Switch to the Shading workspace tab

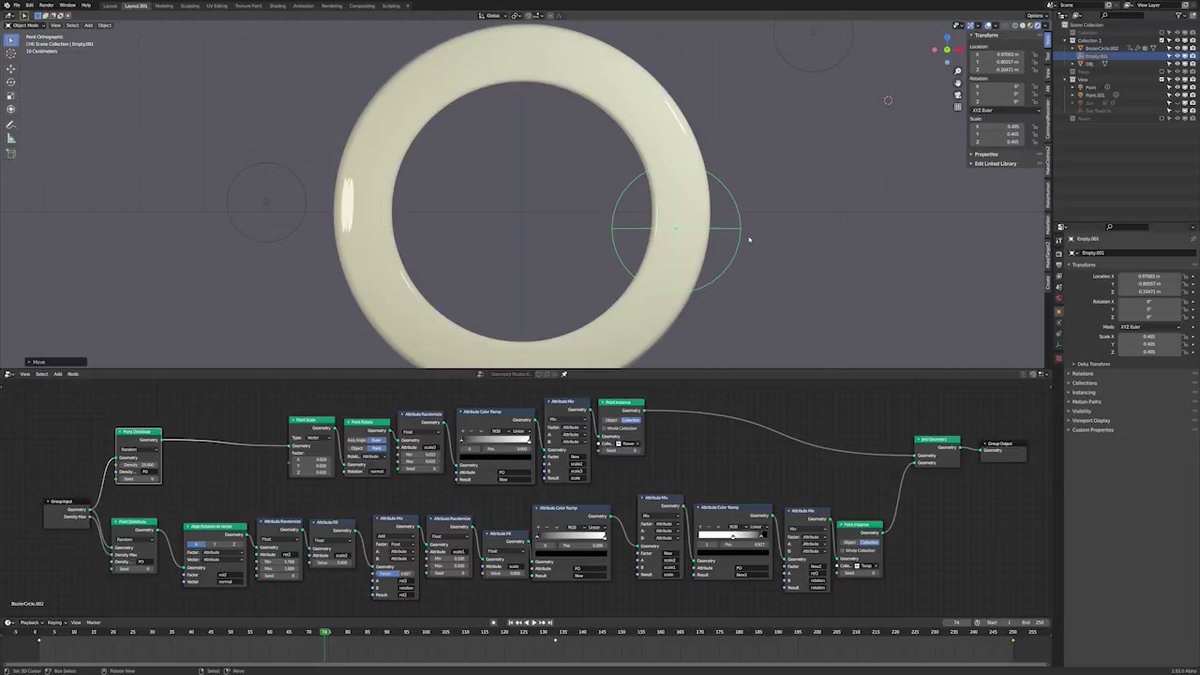click(x=277, y=5)
